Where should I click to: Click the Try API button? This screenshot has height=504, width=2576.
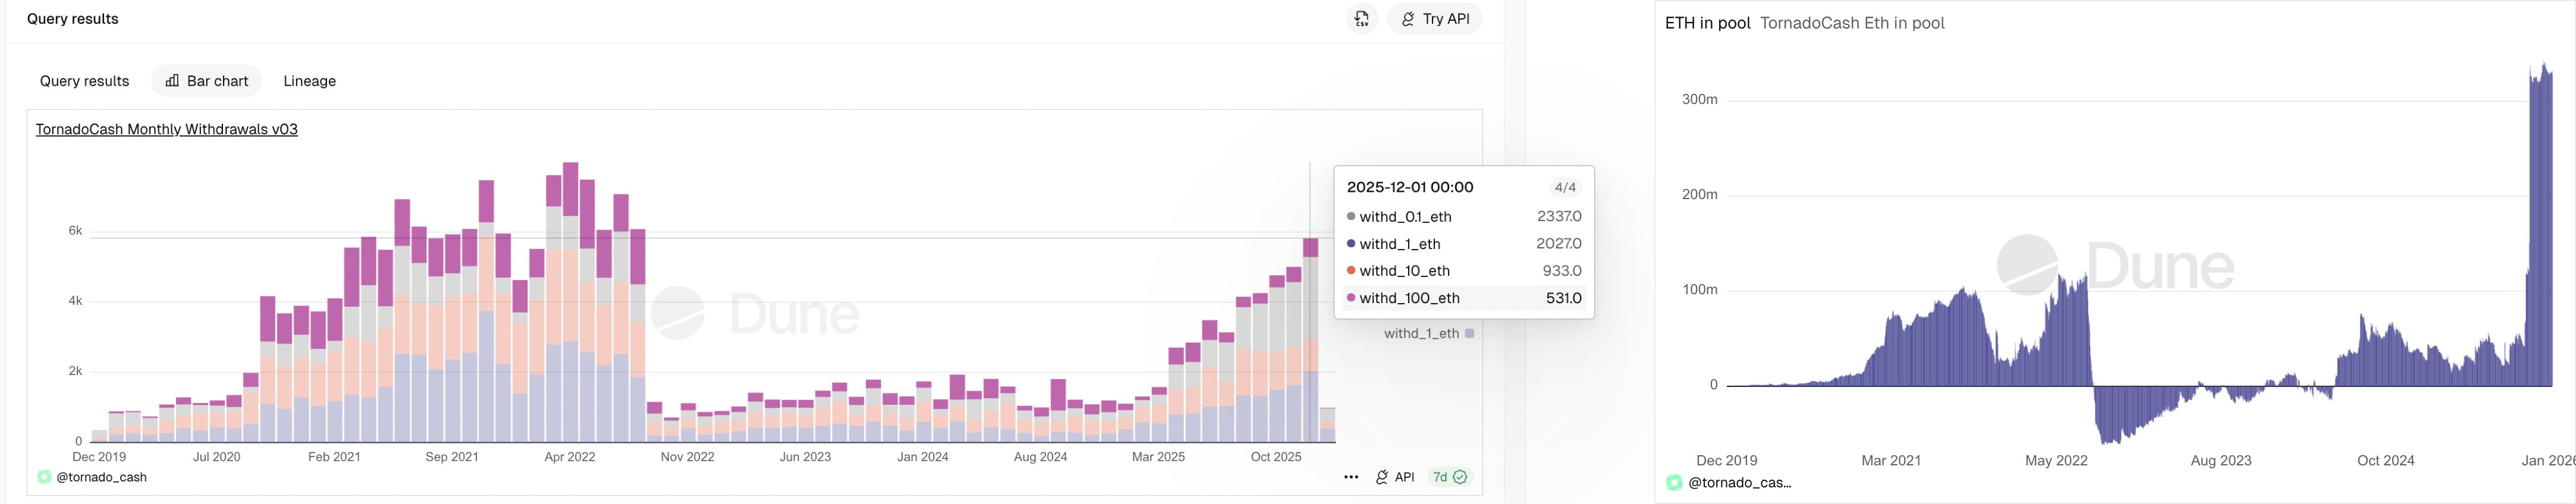point(1434,19)
